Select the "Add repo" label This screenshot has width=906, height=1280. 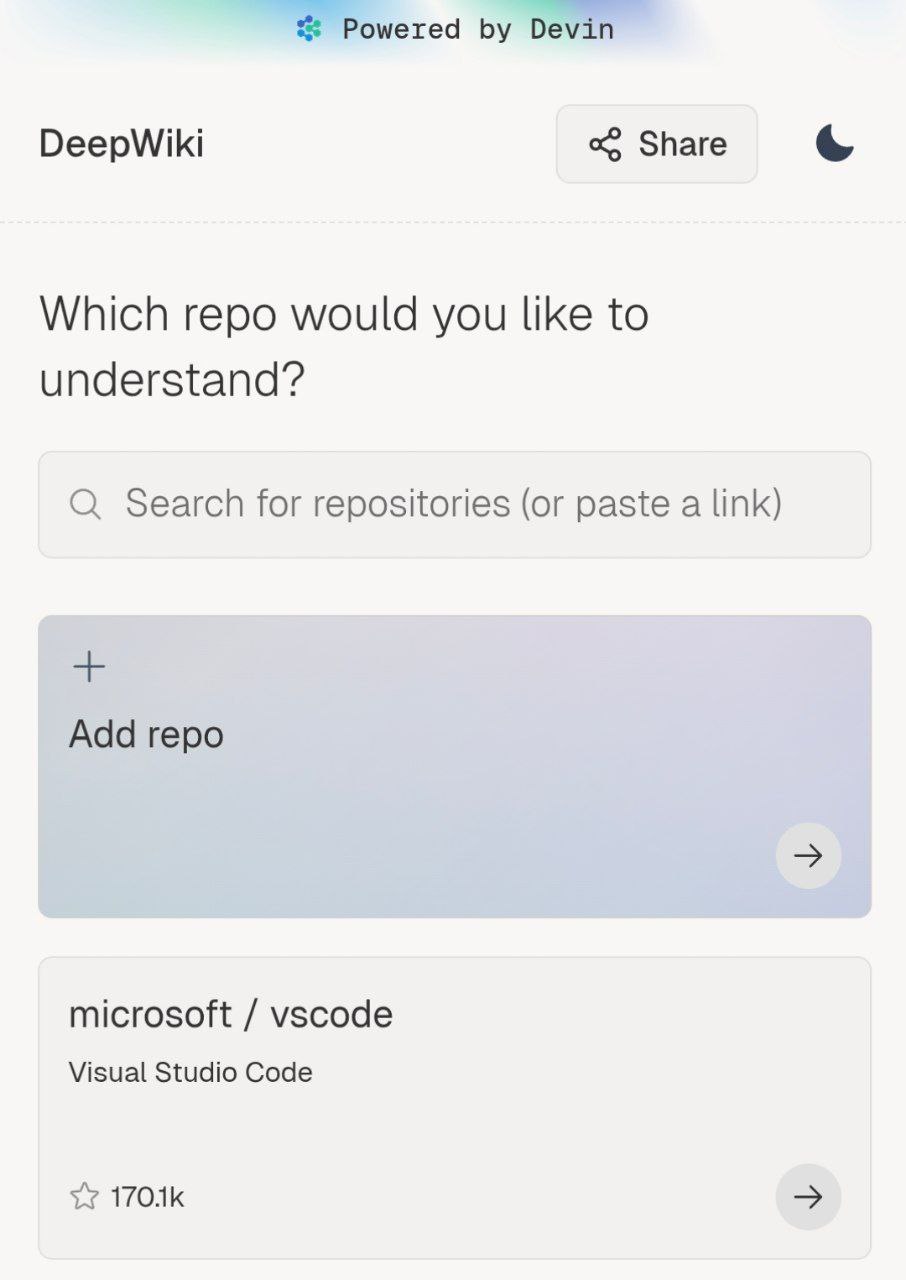[x=146, y=735]
